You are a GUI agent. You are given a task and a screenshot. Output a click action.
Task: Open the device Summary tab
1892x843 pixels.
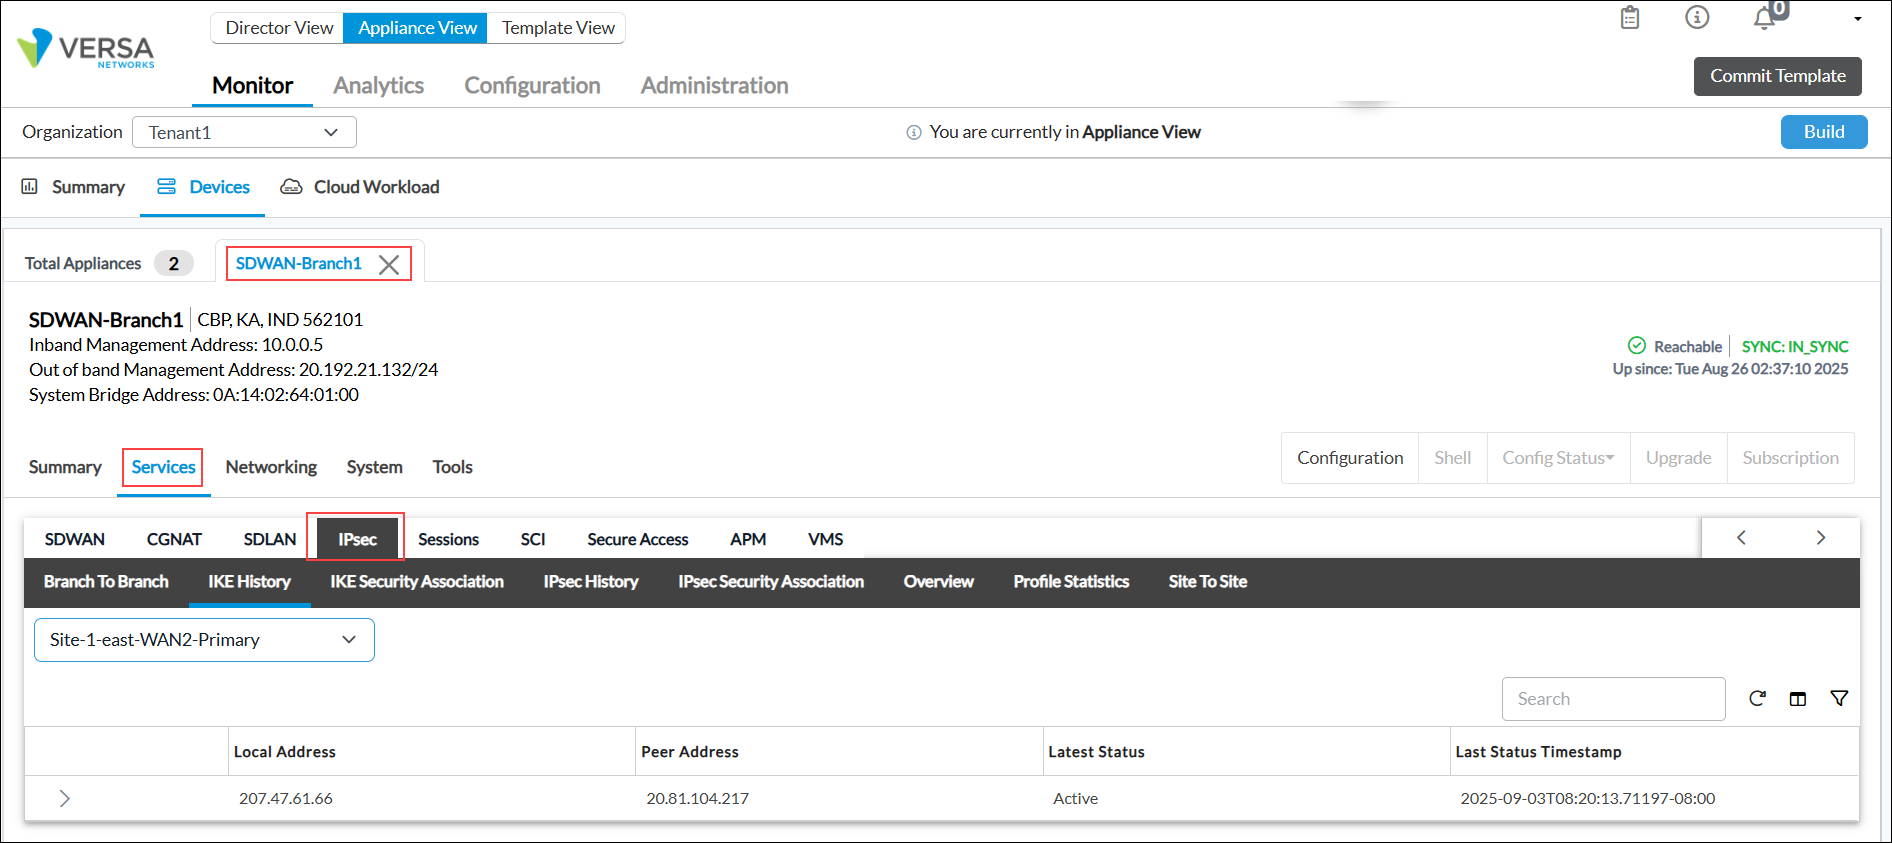pos(65,467)
